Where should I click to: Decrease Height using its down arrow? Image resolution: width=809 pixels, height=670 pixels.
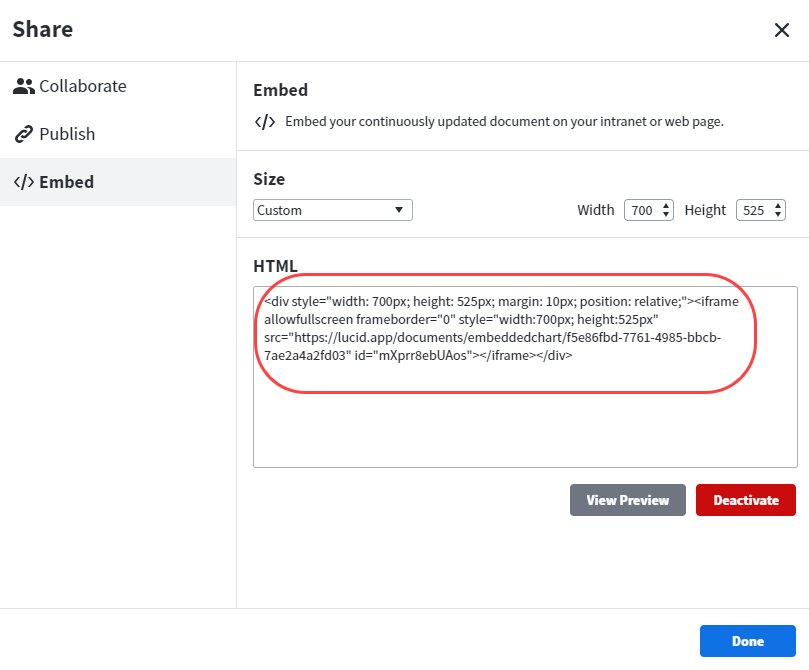tap(779, 214)
